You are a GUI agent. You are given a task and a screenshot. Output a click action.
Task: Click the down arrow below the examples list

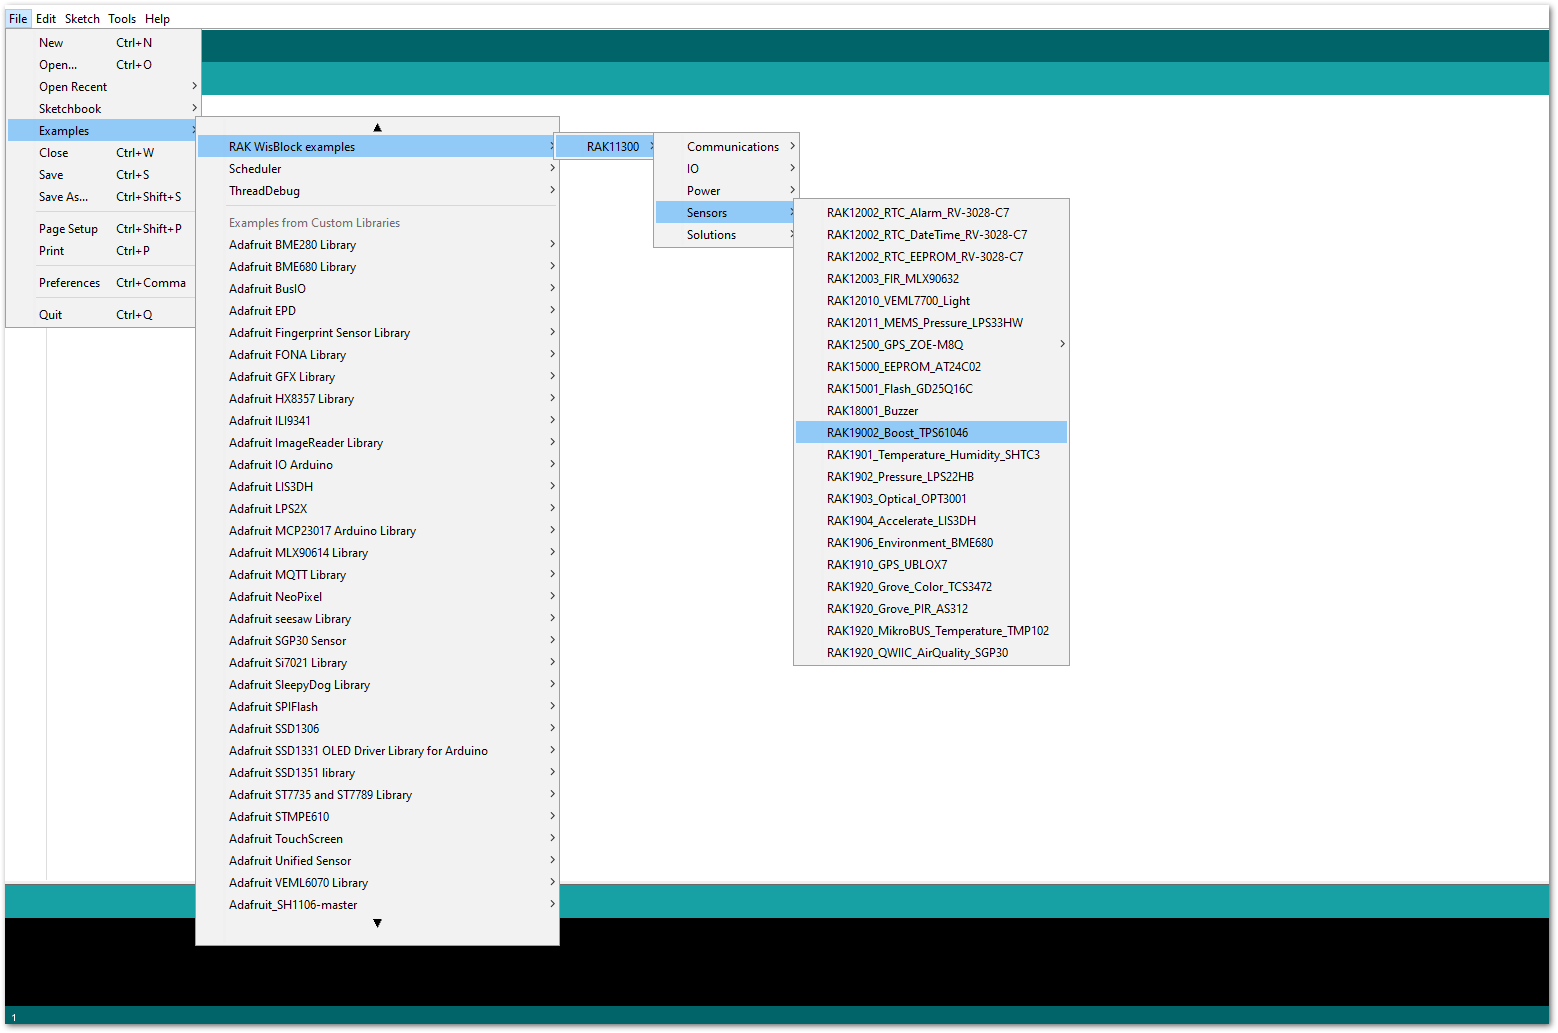[377, 923]
